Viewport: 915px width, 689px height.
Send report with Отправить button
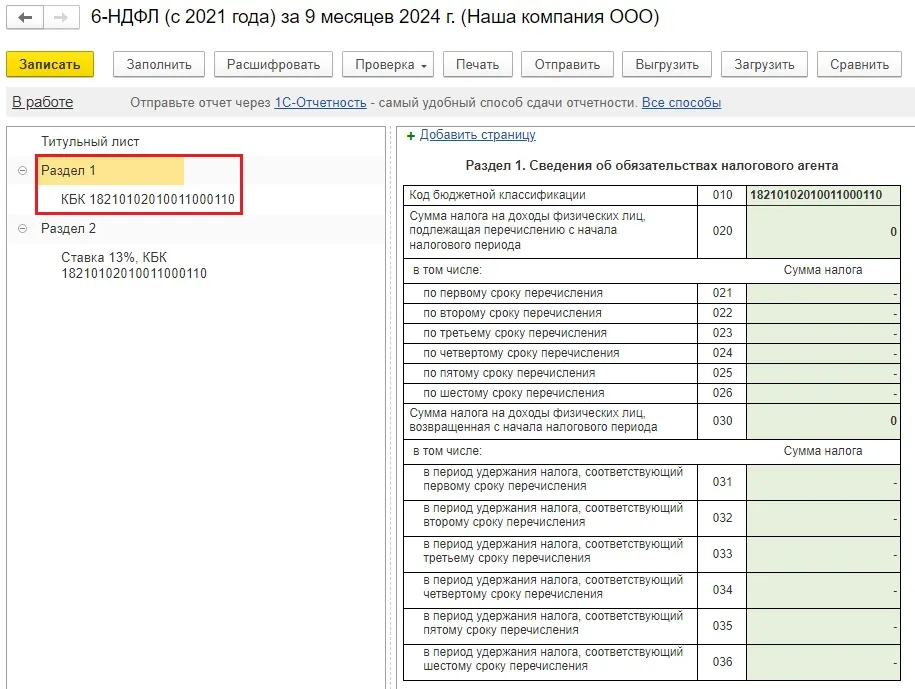pos(567,64)
